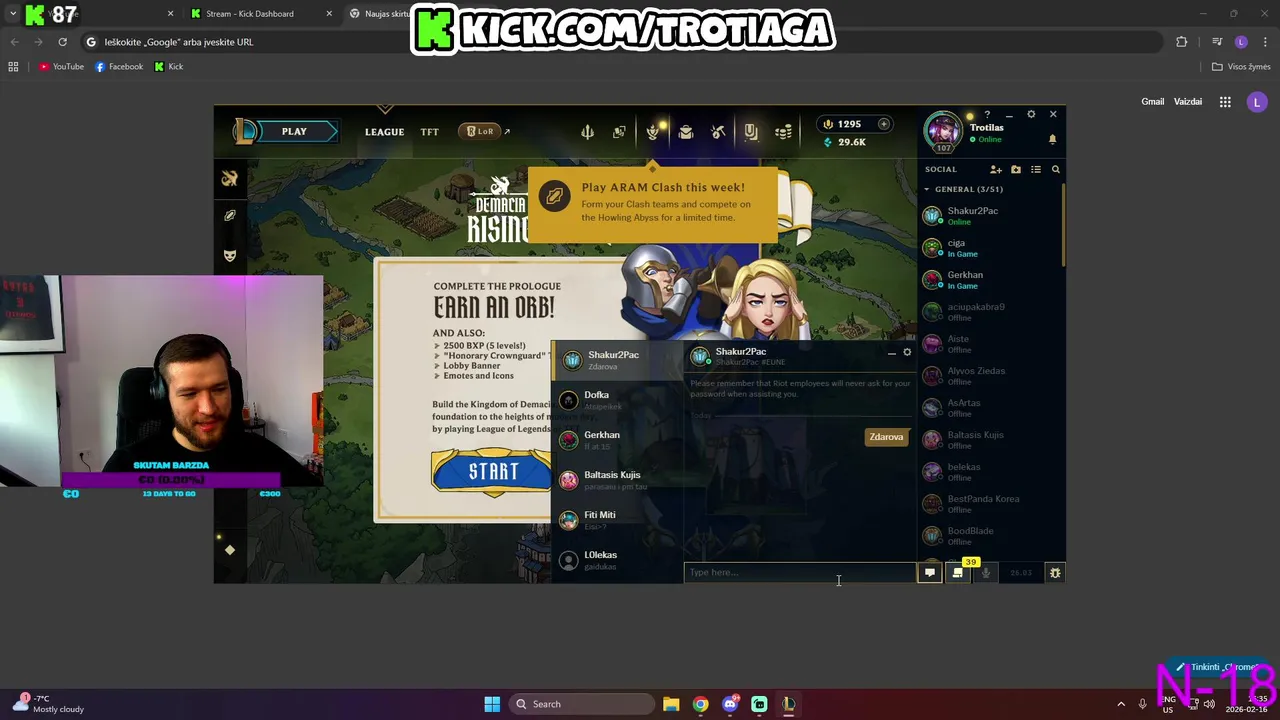Select offline friend AsArtas

click(990, 408)
